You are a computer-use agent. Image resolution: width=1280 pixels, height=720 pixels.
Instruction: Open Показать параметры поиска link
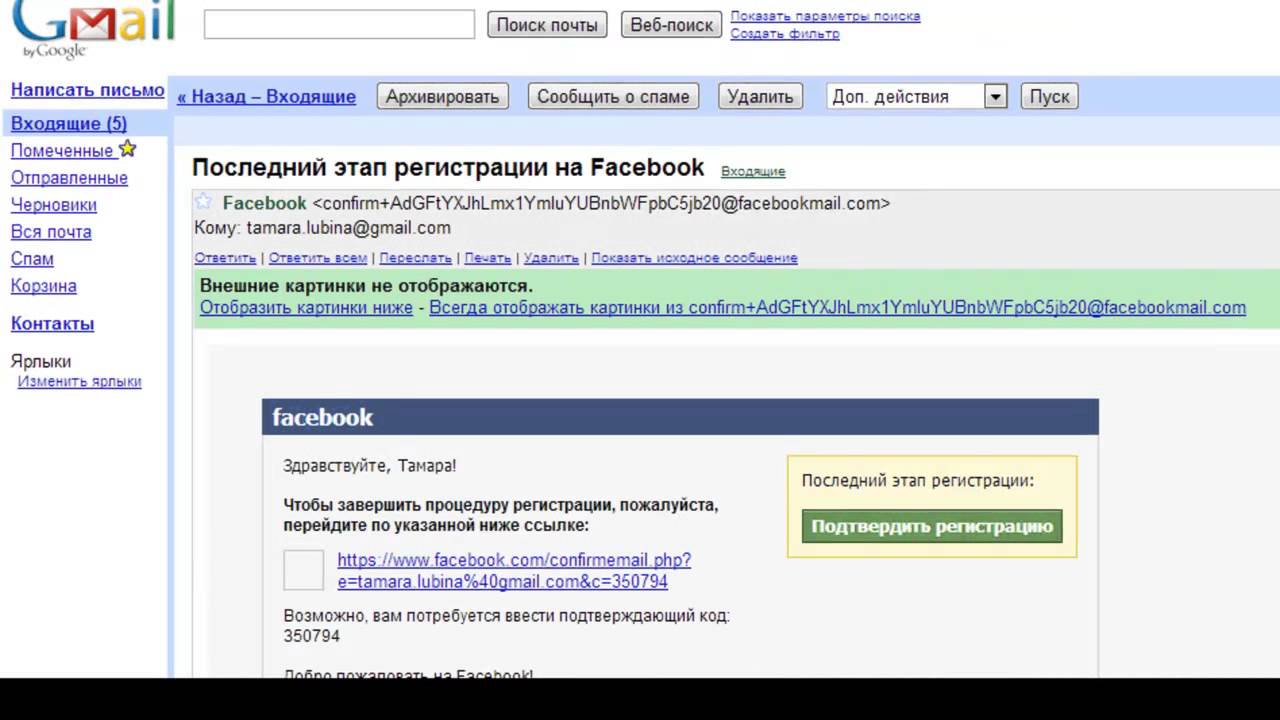[x=825, y=16]
